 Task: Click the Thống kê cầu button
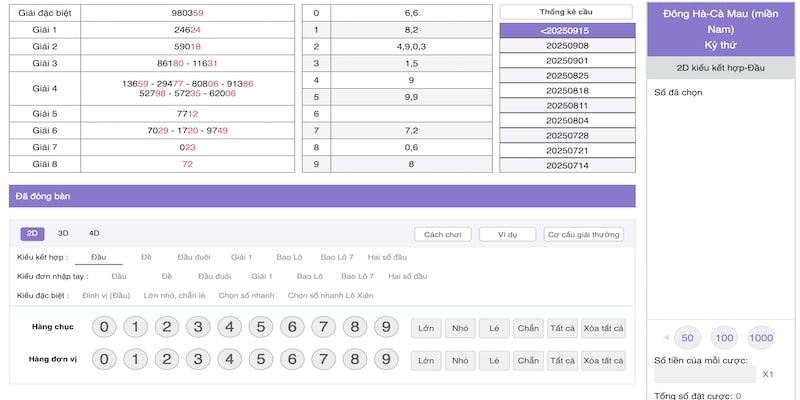(566, 12)
